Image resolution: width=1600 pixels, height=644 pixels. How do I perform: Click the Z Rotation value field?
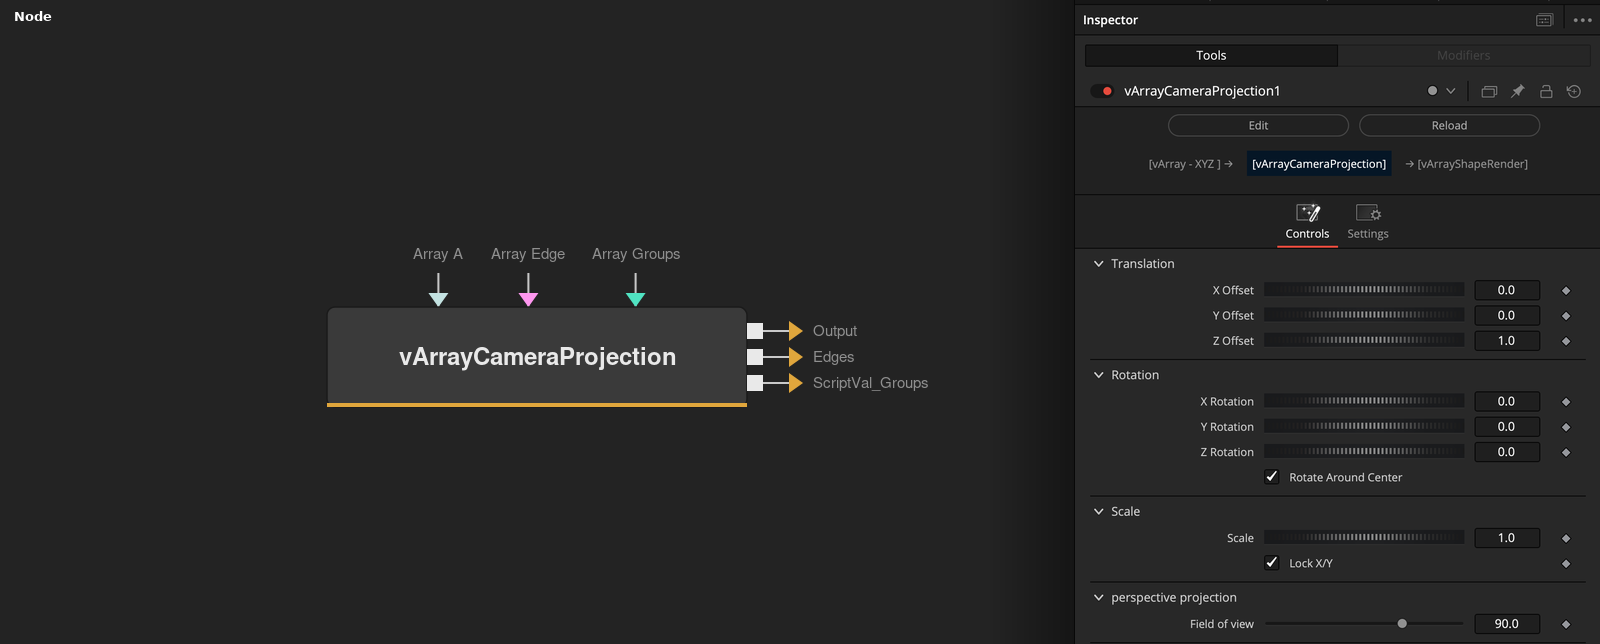tap(1507, 452)
